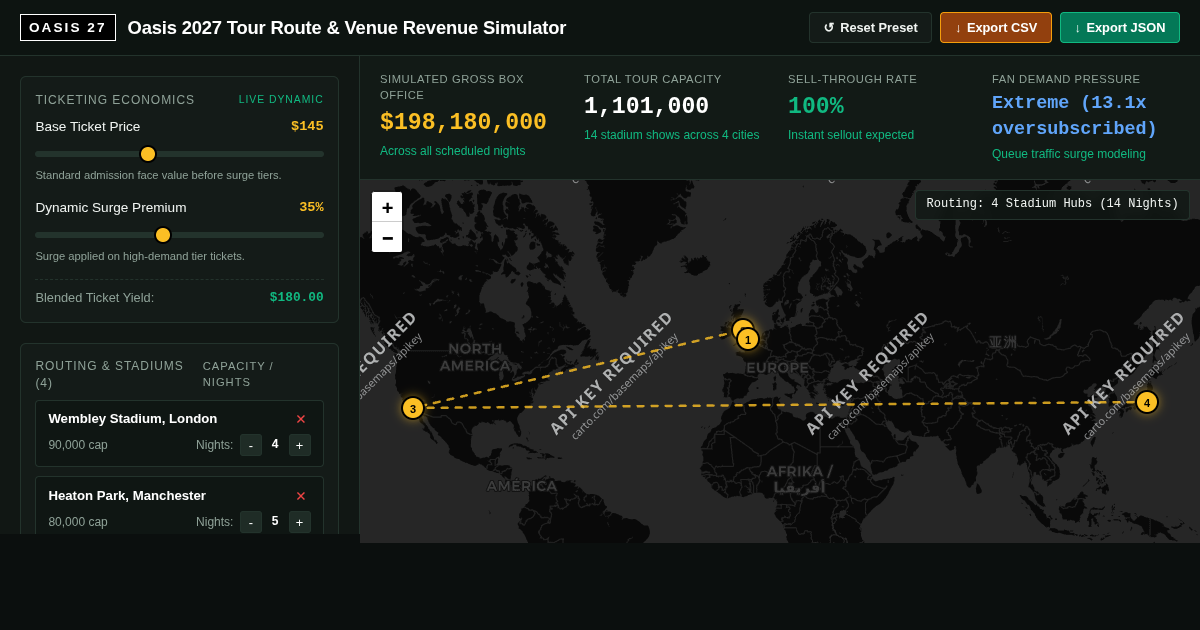Adjust the Dynamic Surge Premium slider
This screenshot has width=1200, height=630.
pyautogui.click(x=179, y=235)
